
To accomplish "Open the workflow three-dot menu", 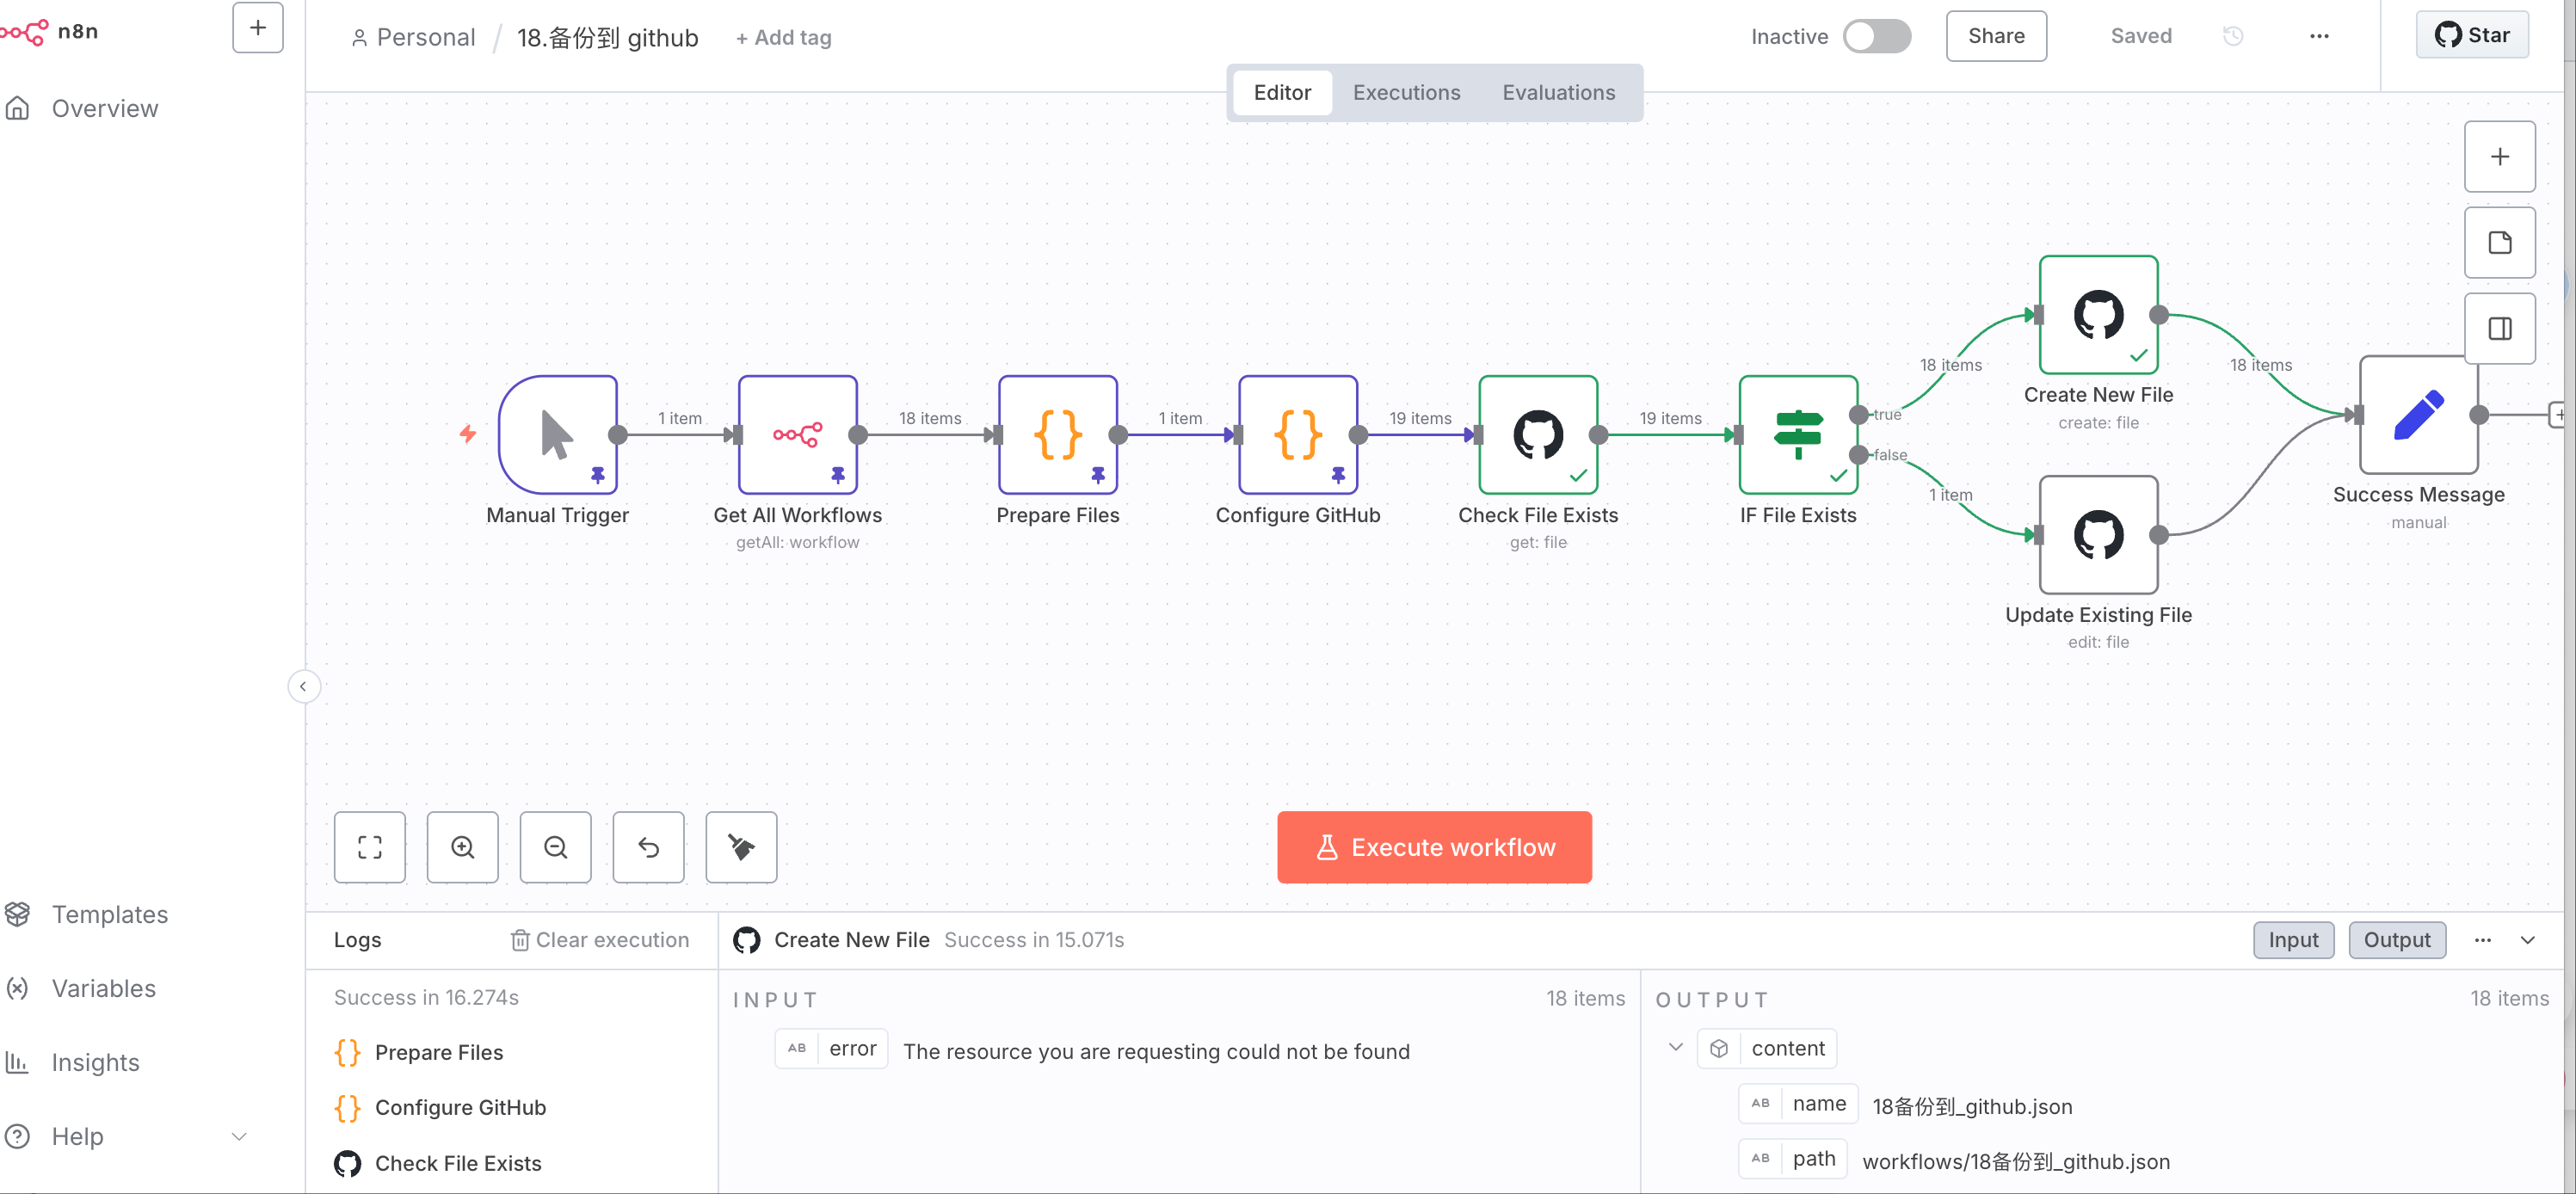I will (x=2318, y=36).
